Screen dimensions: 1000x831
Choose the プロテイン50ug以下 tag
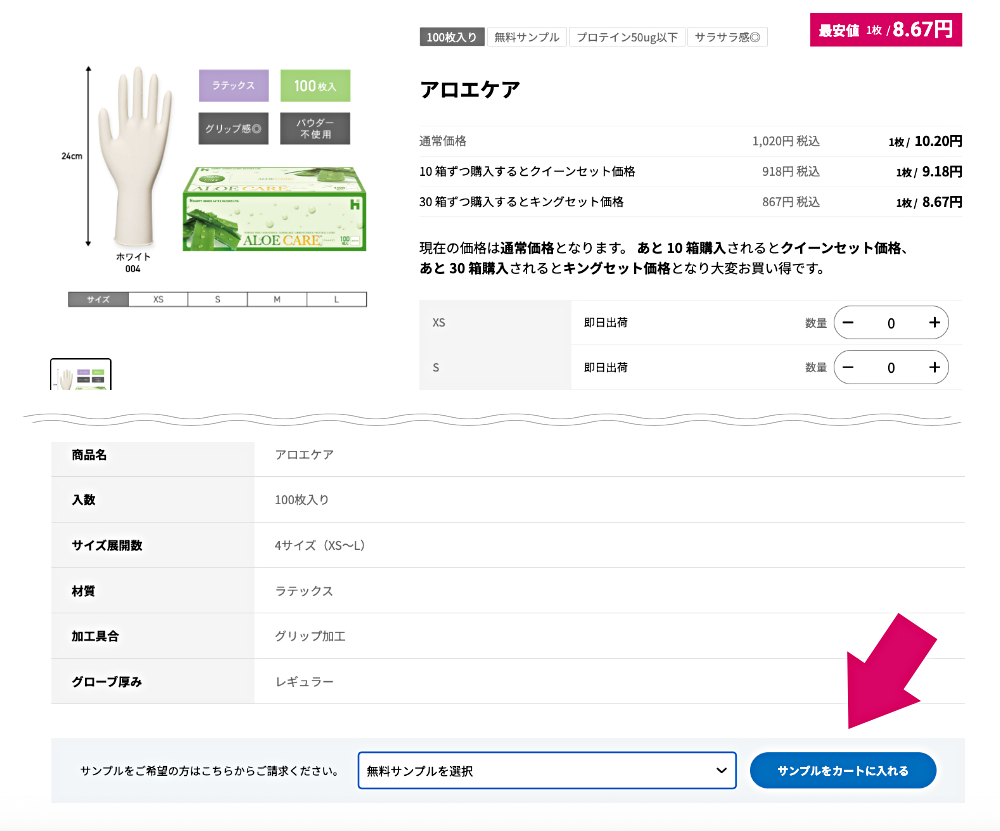point(627,37)
